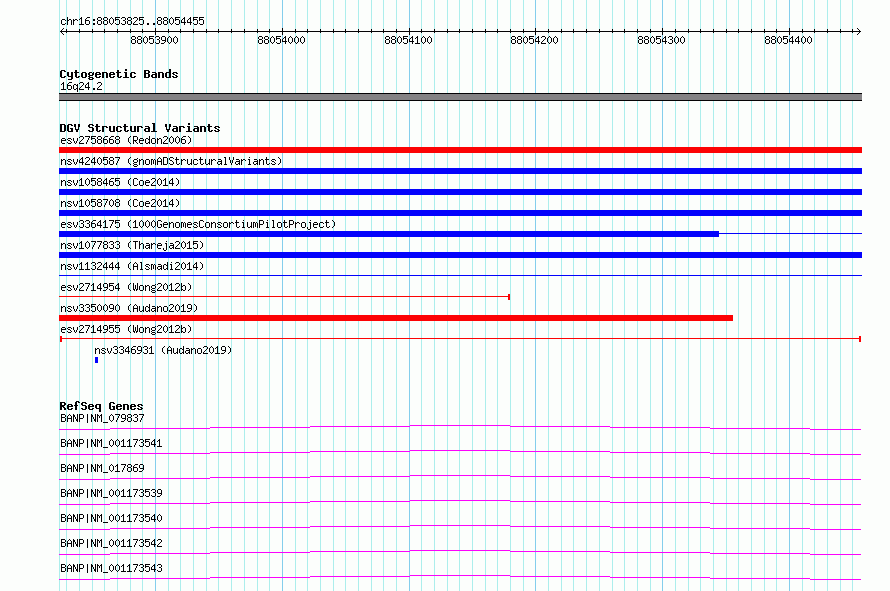
Task: Click the 88054200 ruler position label
Action: click(x=535, y=40)
